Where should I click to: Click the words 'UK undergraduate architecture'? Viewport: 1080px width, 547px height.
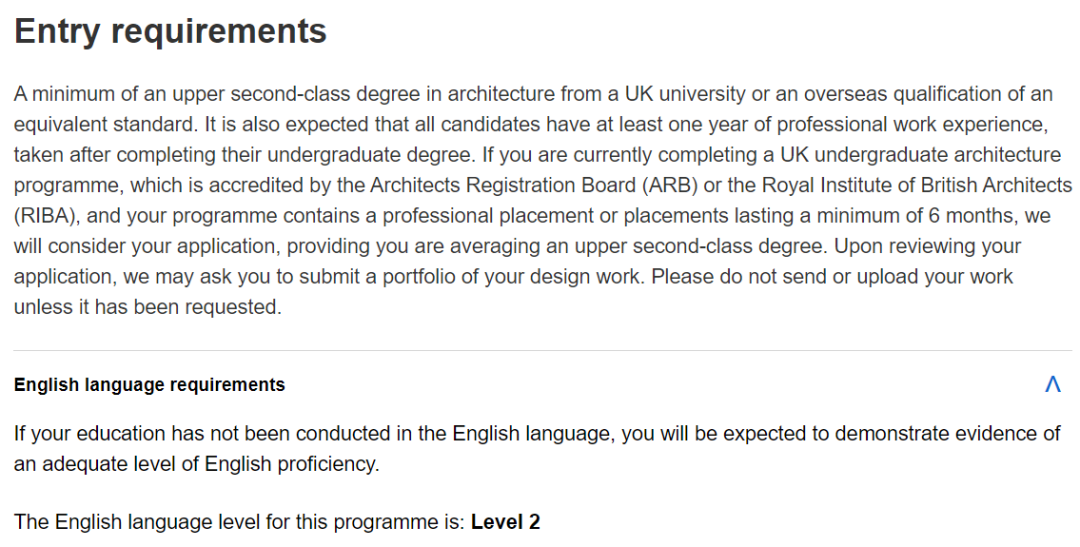click(x=921, y=154)
